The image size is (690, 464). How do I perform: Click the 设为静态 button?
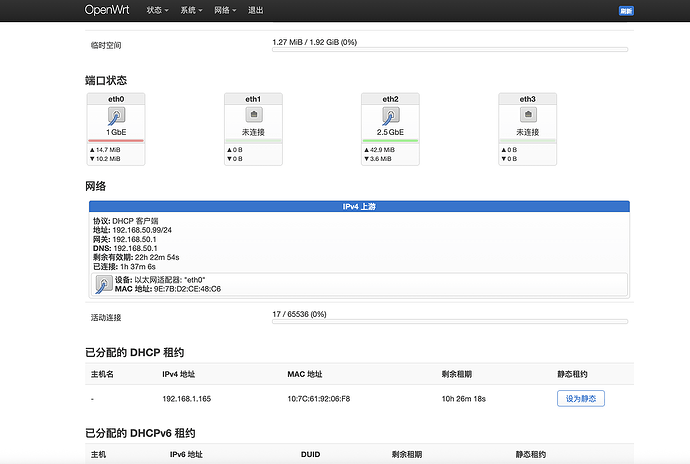[580, 398]
